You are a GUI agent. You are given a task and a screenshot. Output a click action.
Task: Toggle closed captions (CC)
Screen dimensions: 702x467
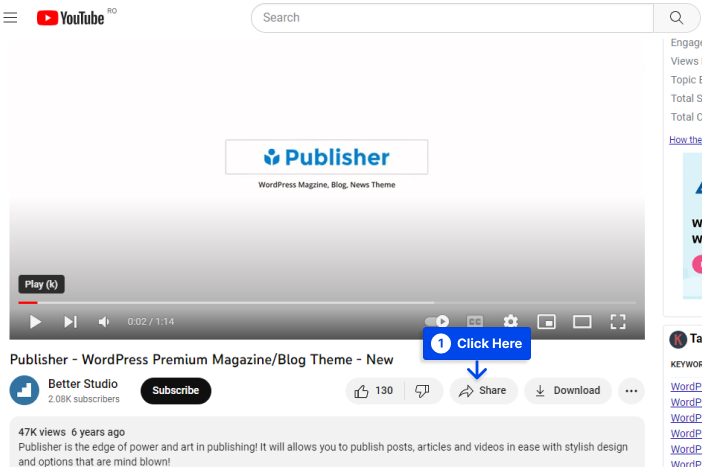[x=475, y=321]
